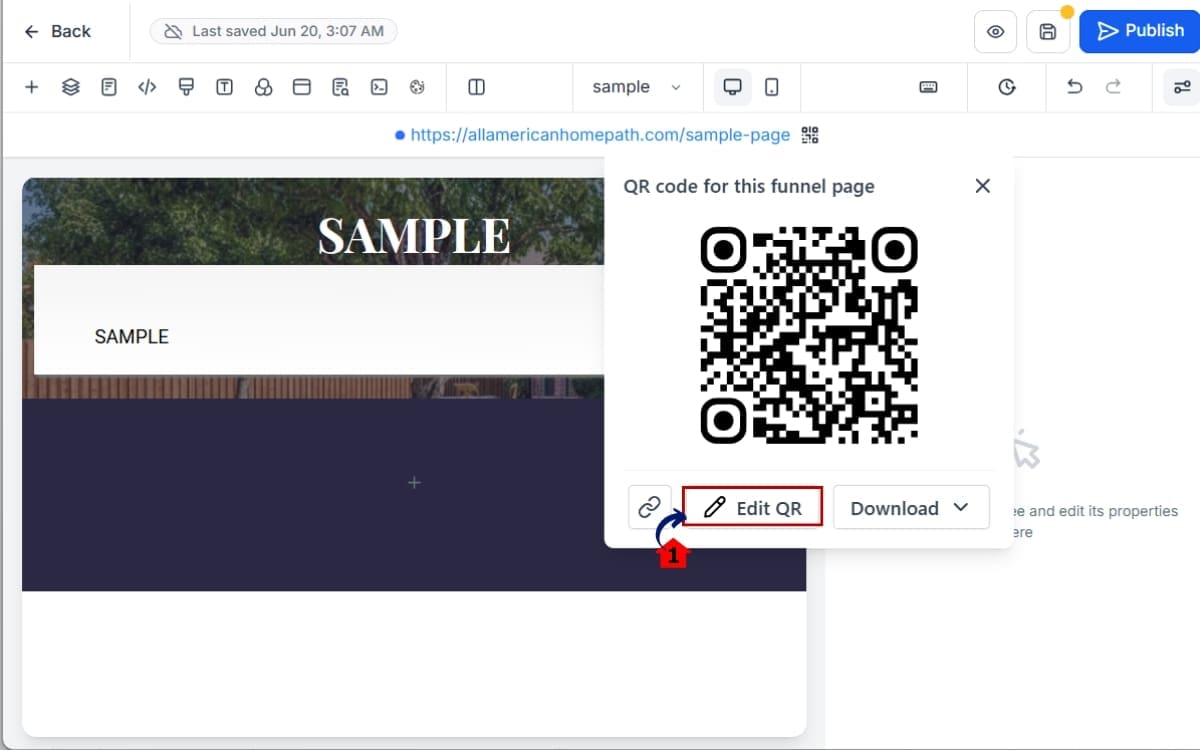Toggle the settings sliders panel icon
Image resolution: width=1200 pixels, height=750 pixels.
(1182, 87)
